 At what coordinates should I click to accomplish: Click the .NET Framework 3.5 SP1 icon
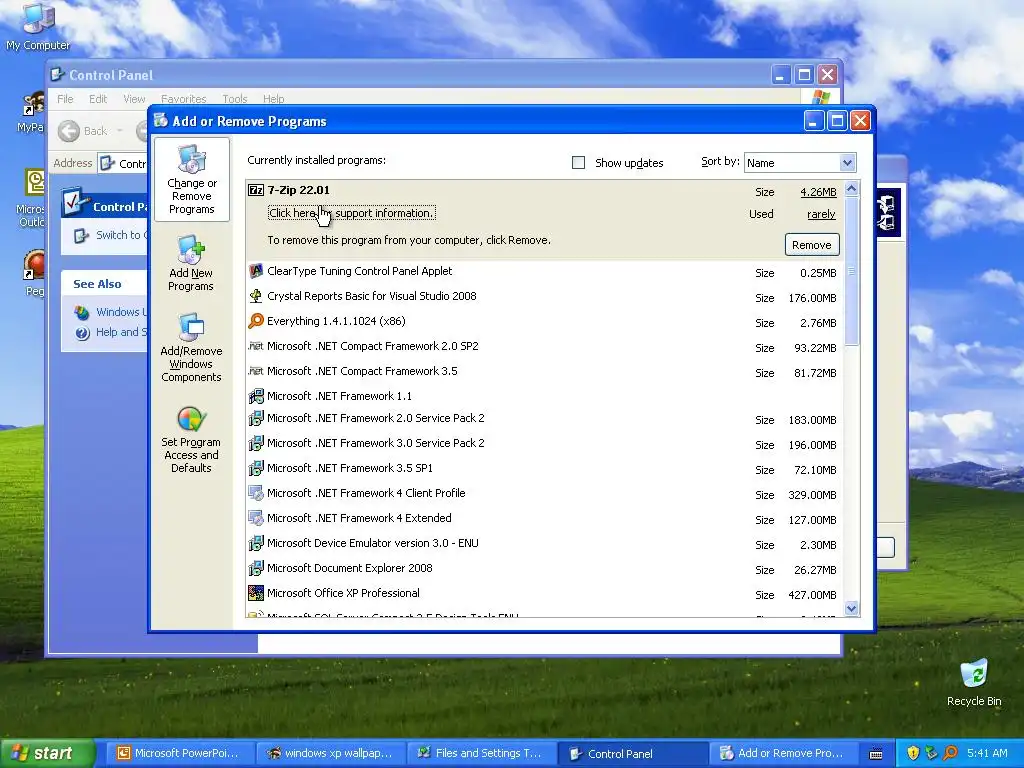pos(256,468)
